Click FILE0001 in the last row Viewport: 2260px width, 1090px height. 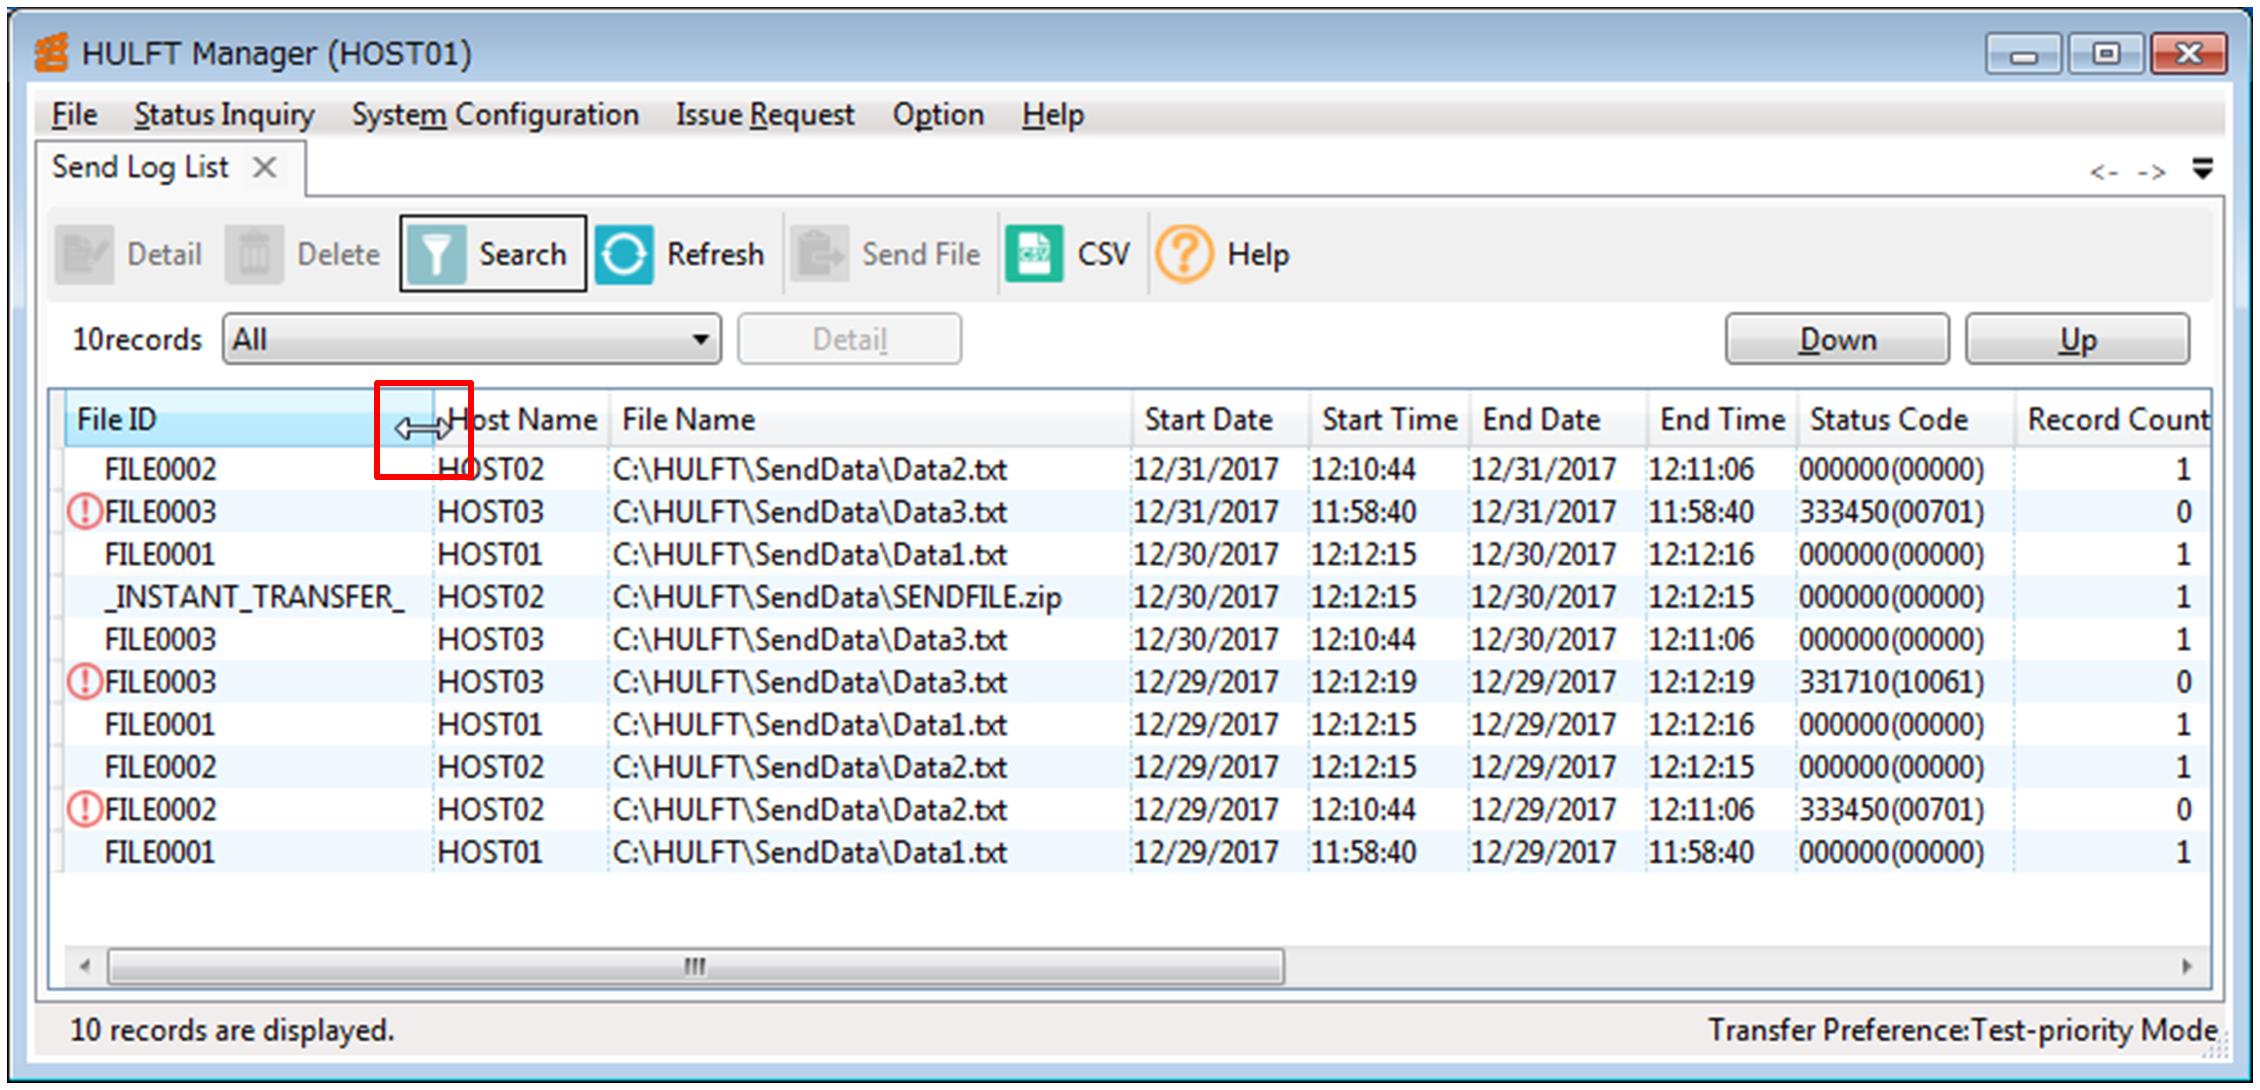point(160,853)
